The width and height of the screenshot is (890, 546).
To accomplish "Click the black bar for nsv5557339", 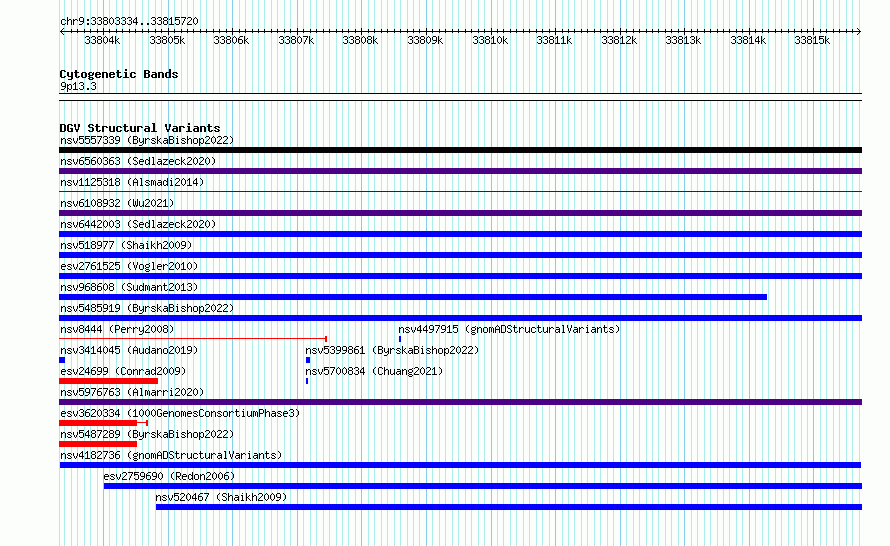I will coord(460,150).
